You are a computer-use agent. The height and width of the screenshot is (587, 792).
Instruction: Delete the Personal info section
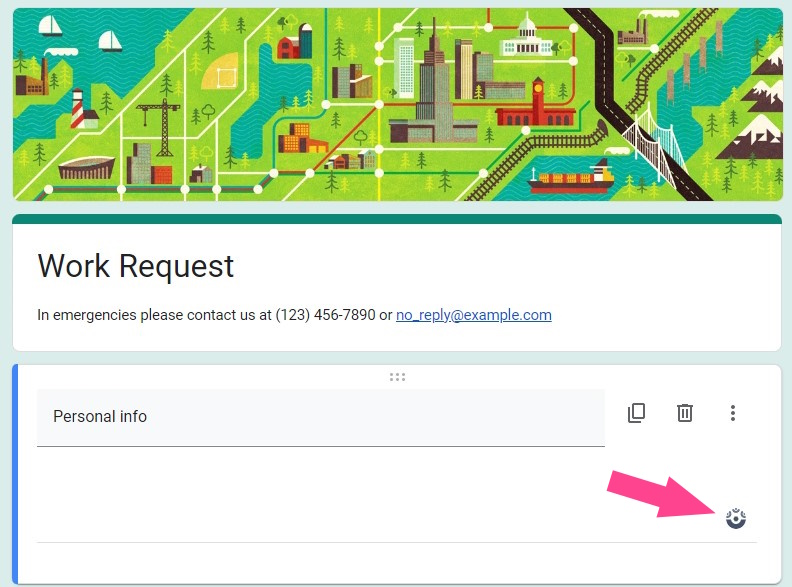(x=684, y=413)
